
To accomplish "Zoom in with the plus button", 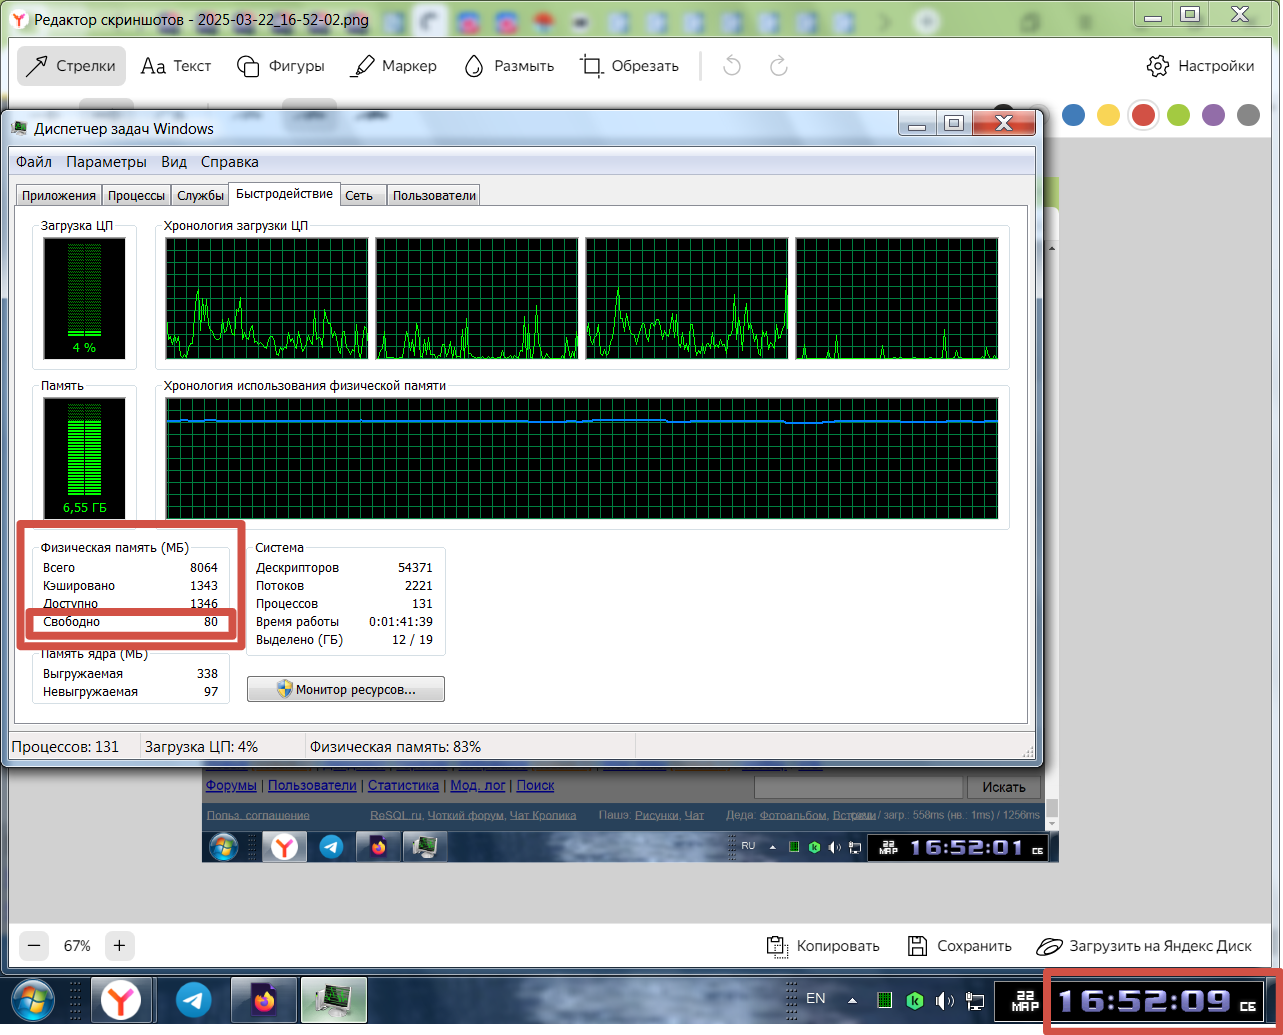I will 119,945.
